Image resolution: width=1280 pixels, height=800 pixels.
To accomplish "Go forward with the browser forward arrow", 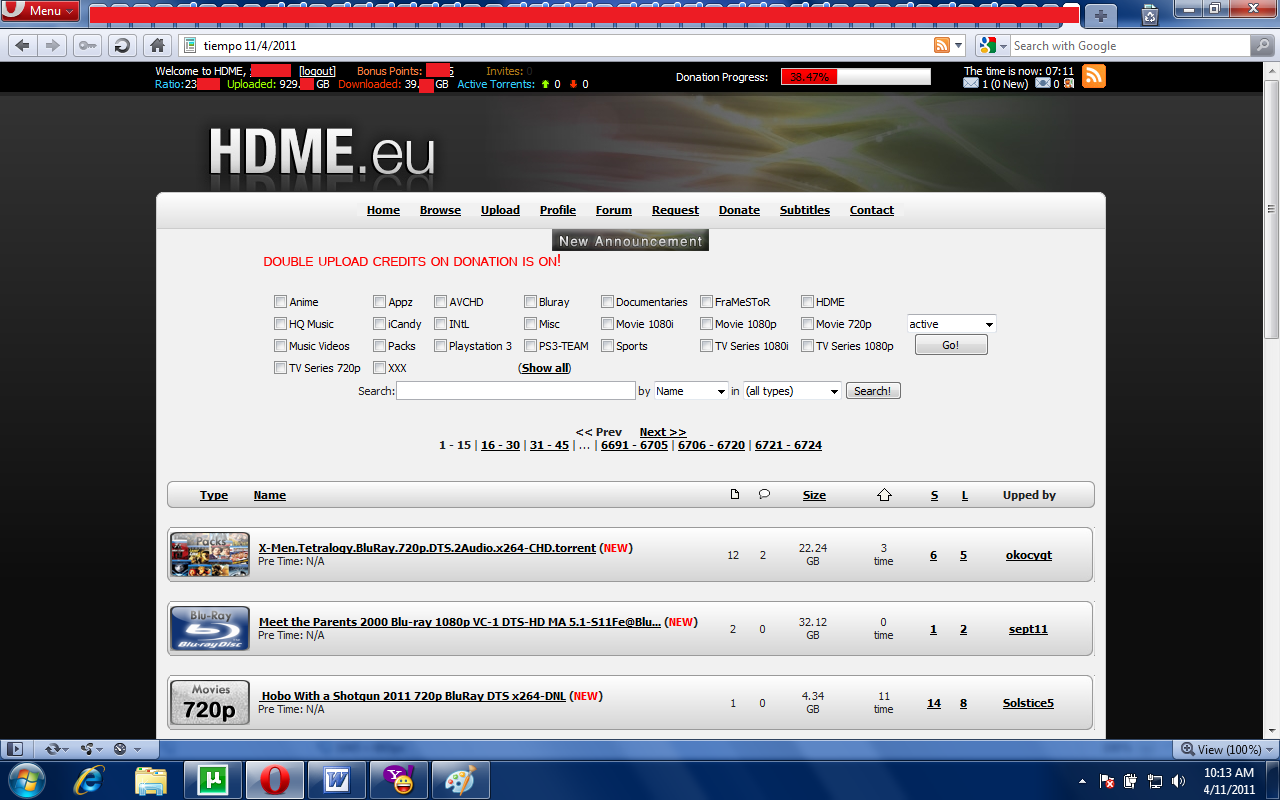I will tap(53, 45).
